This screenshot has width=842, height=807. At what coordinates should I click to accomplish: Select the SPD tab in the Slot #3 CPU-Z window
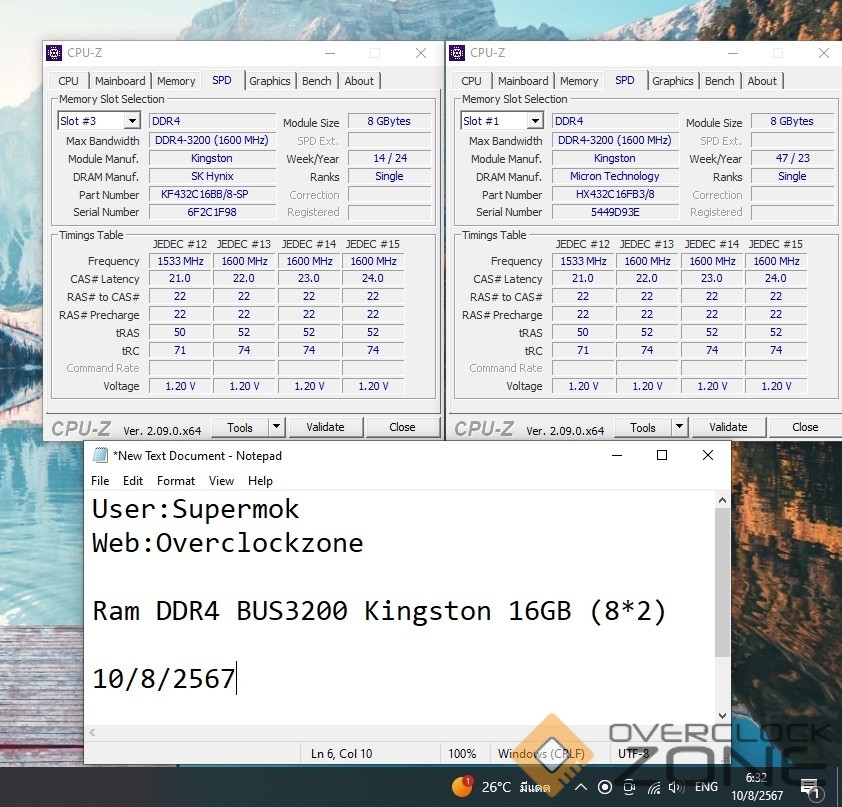coord(222,80)
